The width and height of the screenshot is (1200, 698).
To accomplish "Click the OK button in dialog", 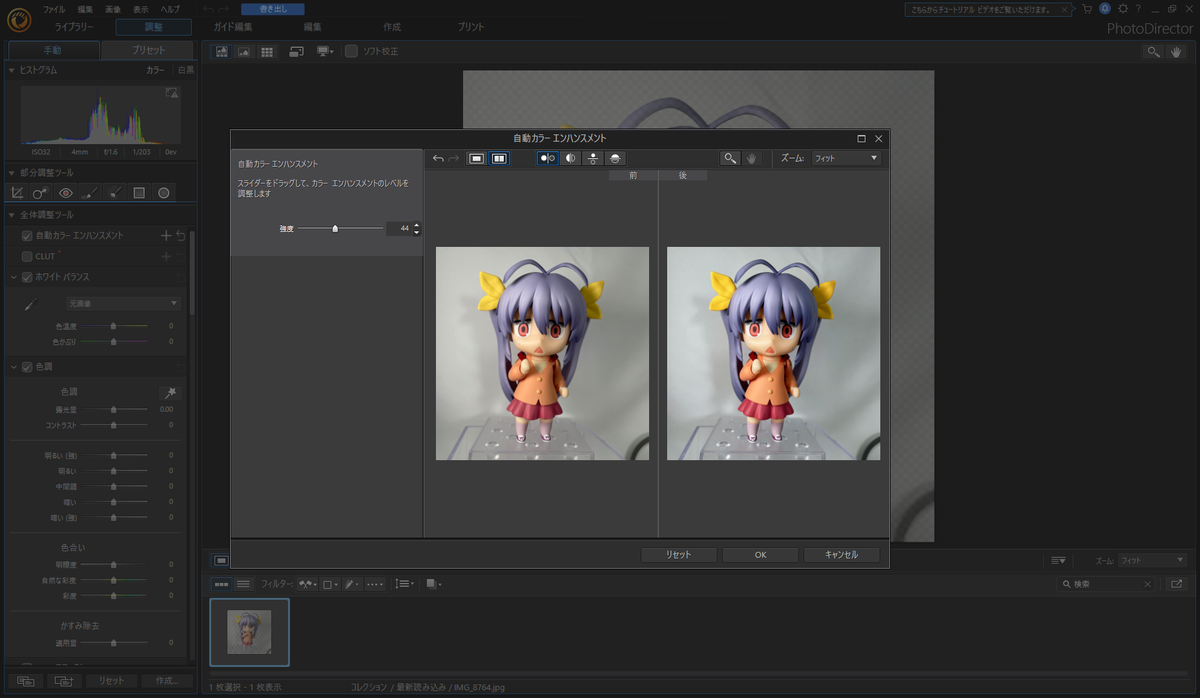I will (x=760, y=554).
